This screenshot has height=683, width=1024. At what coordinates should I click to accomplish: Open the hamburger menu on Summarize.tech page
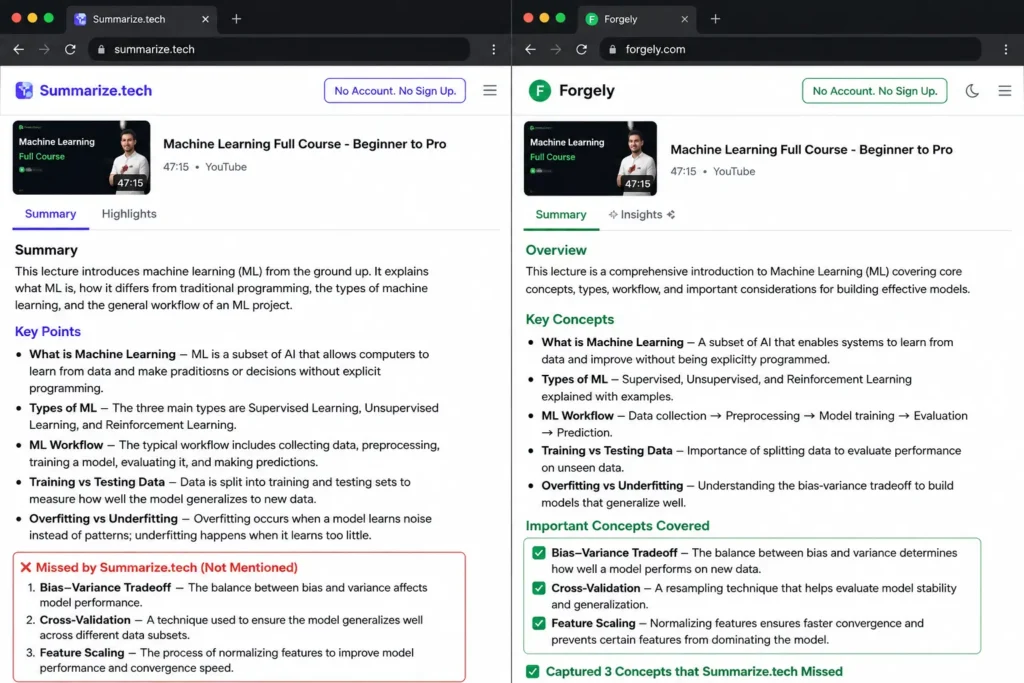point(490,90)
